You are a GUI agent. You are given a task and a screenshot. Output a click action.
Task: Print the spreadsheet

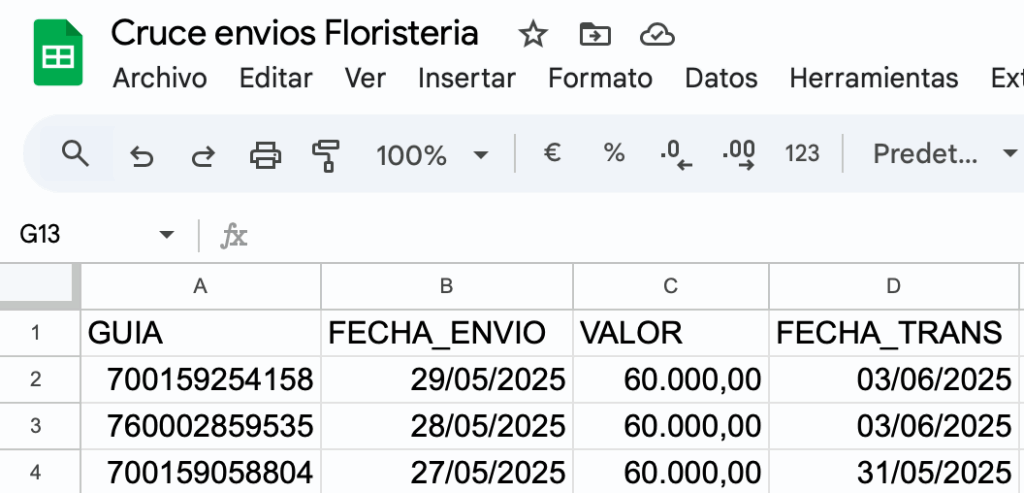(x=266, y=155)
